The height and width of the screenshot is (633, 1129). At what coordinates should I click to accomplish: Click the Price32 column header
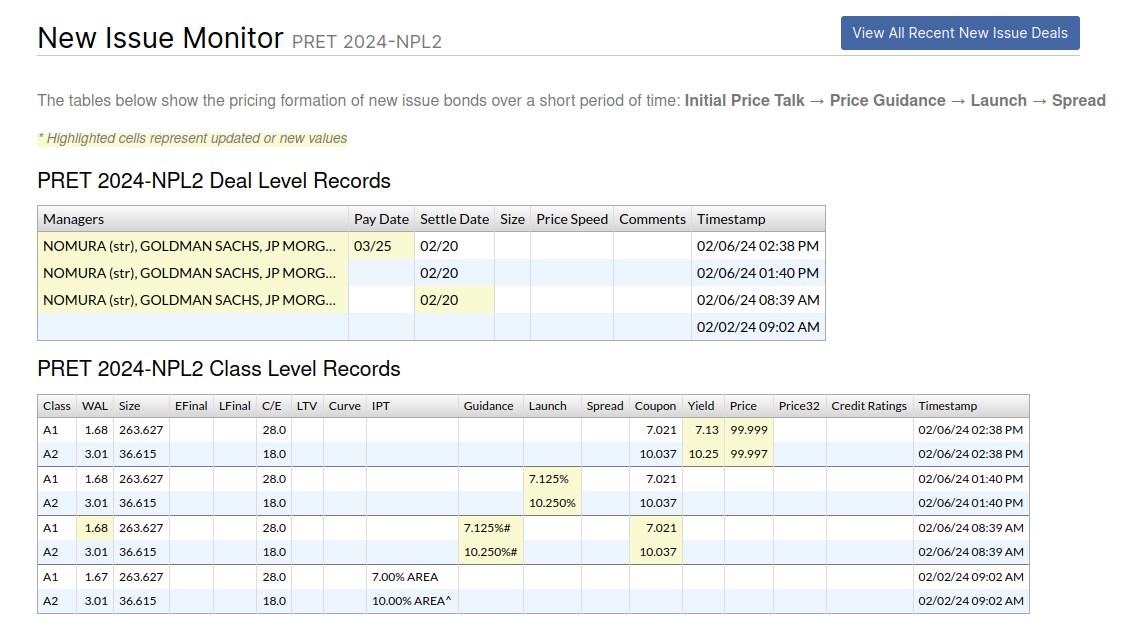799,406
